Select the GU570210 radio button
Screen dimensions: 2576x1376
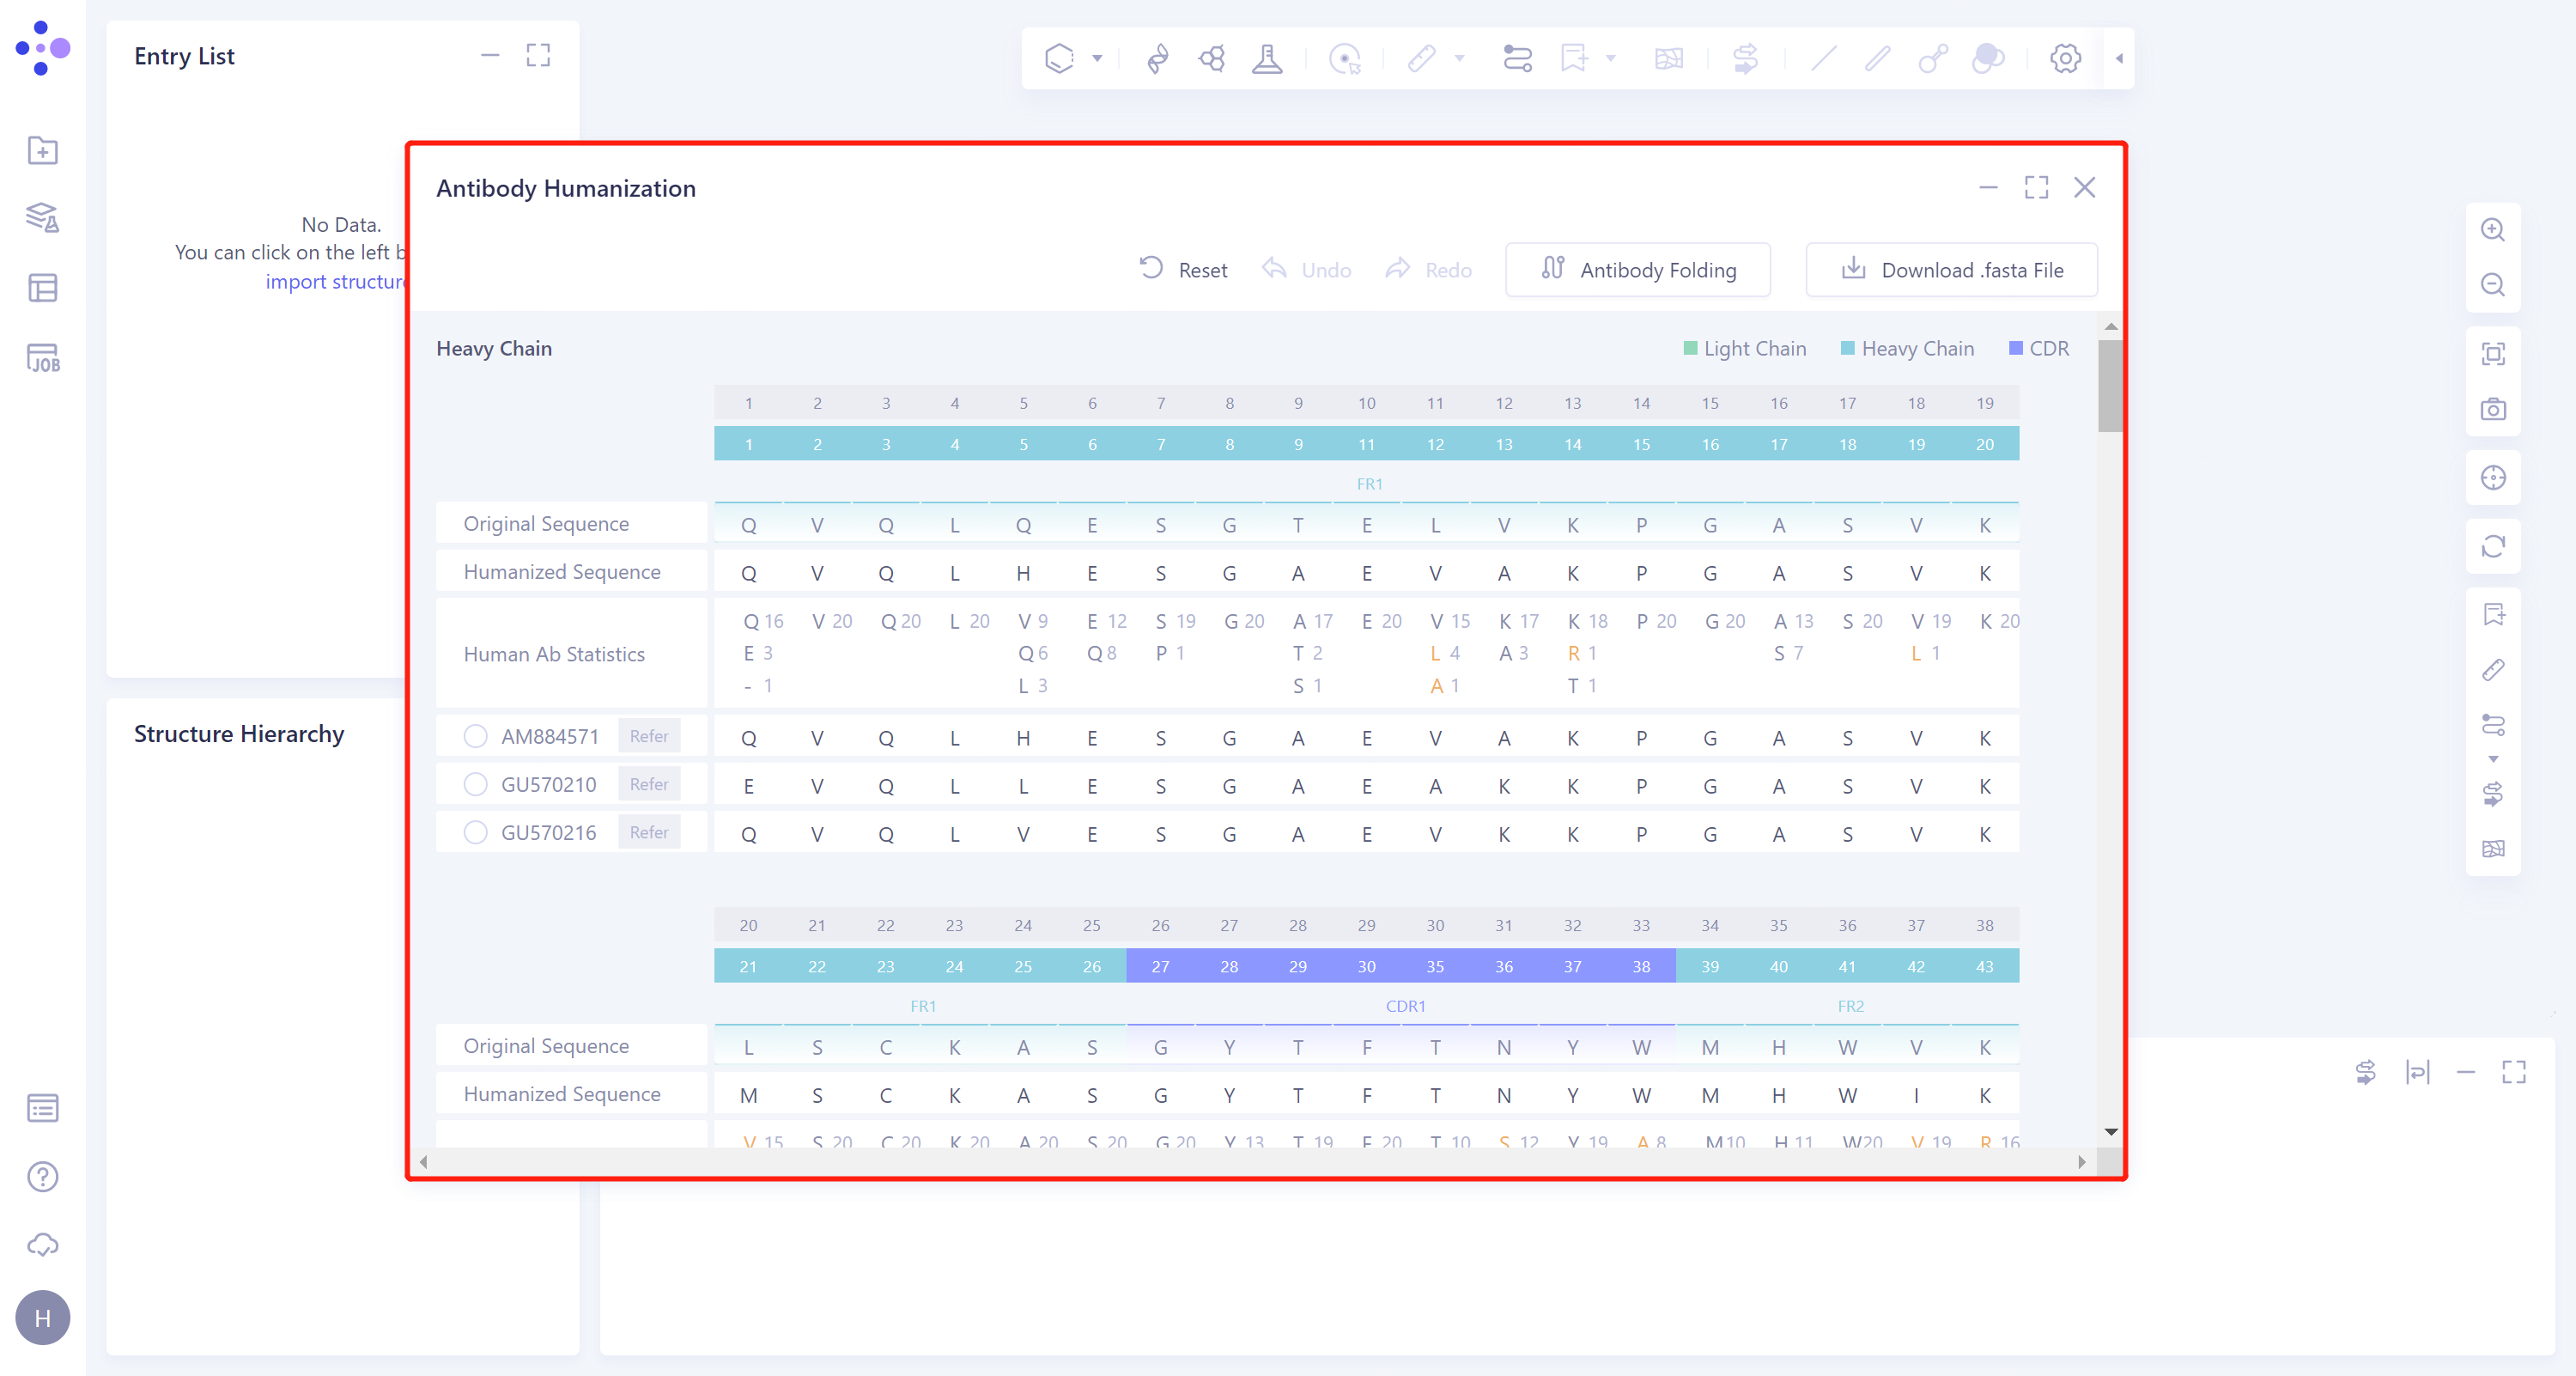tap(476, 784)
